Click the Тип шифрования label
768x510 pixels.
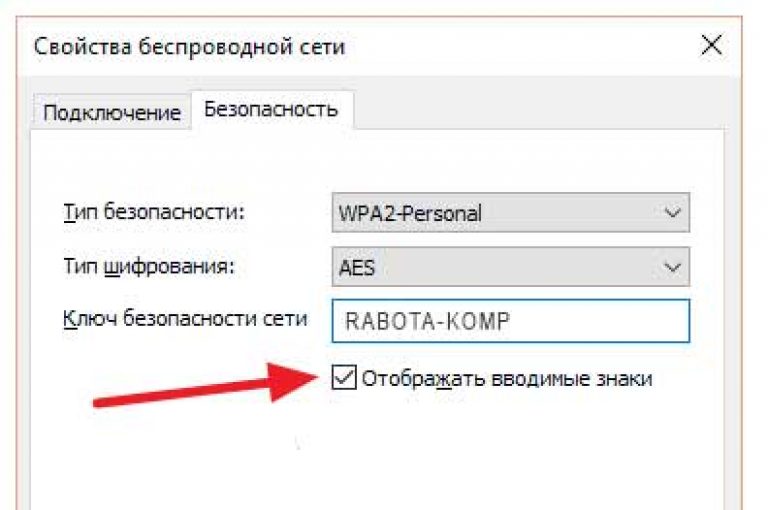149,267
